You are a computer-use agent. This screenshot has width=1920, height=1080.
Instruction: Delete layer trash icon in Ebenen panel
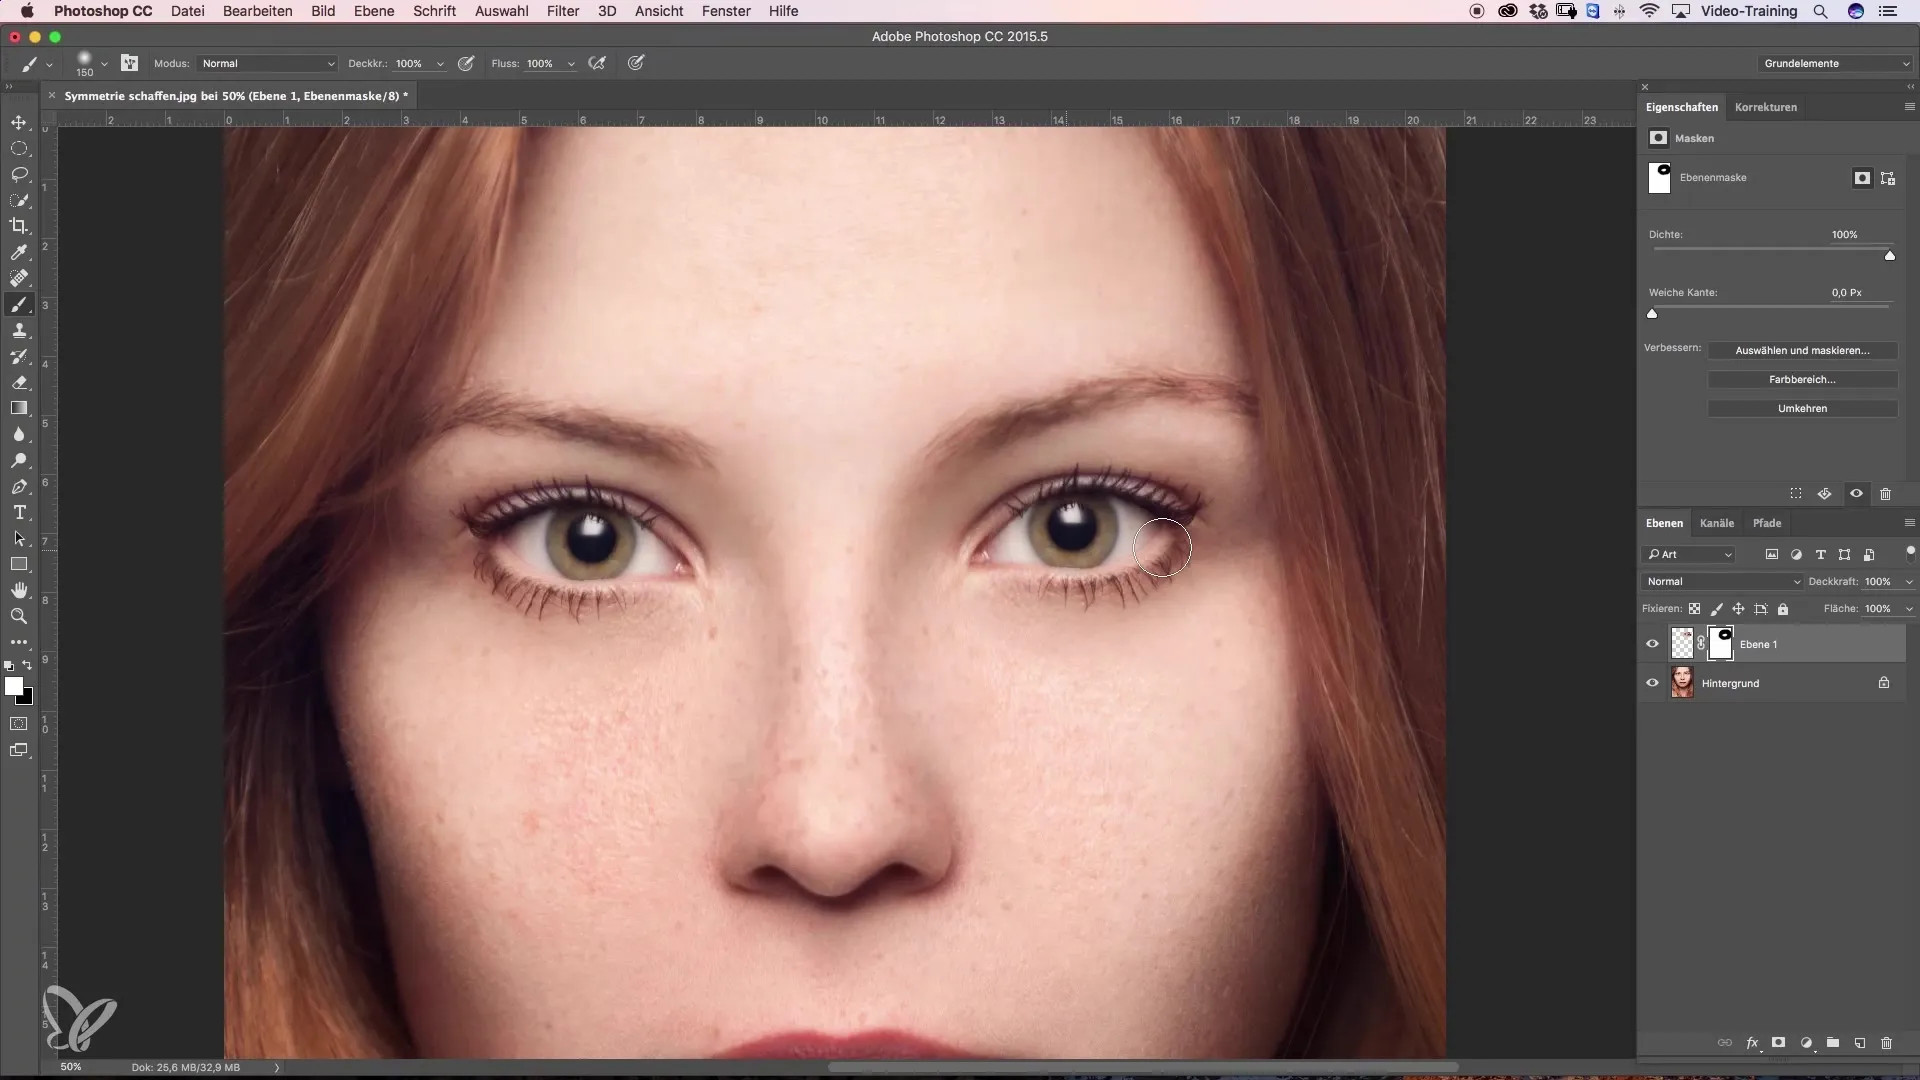point(1886,1043)
